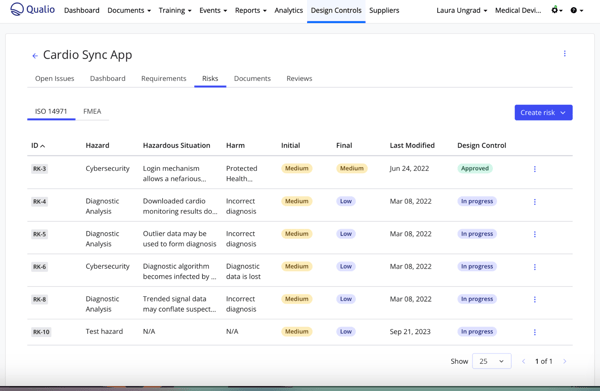The width and height of the screenshot is (600, 391).
Task: Sort the table by the ID column header
Action: click(x=38, y=145)
